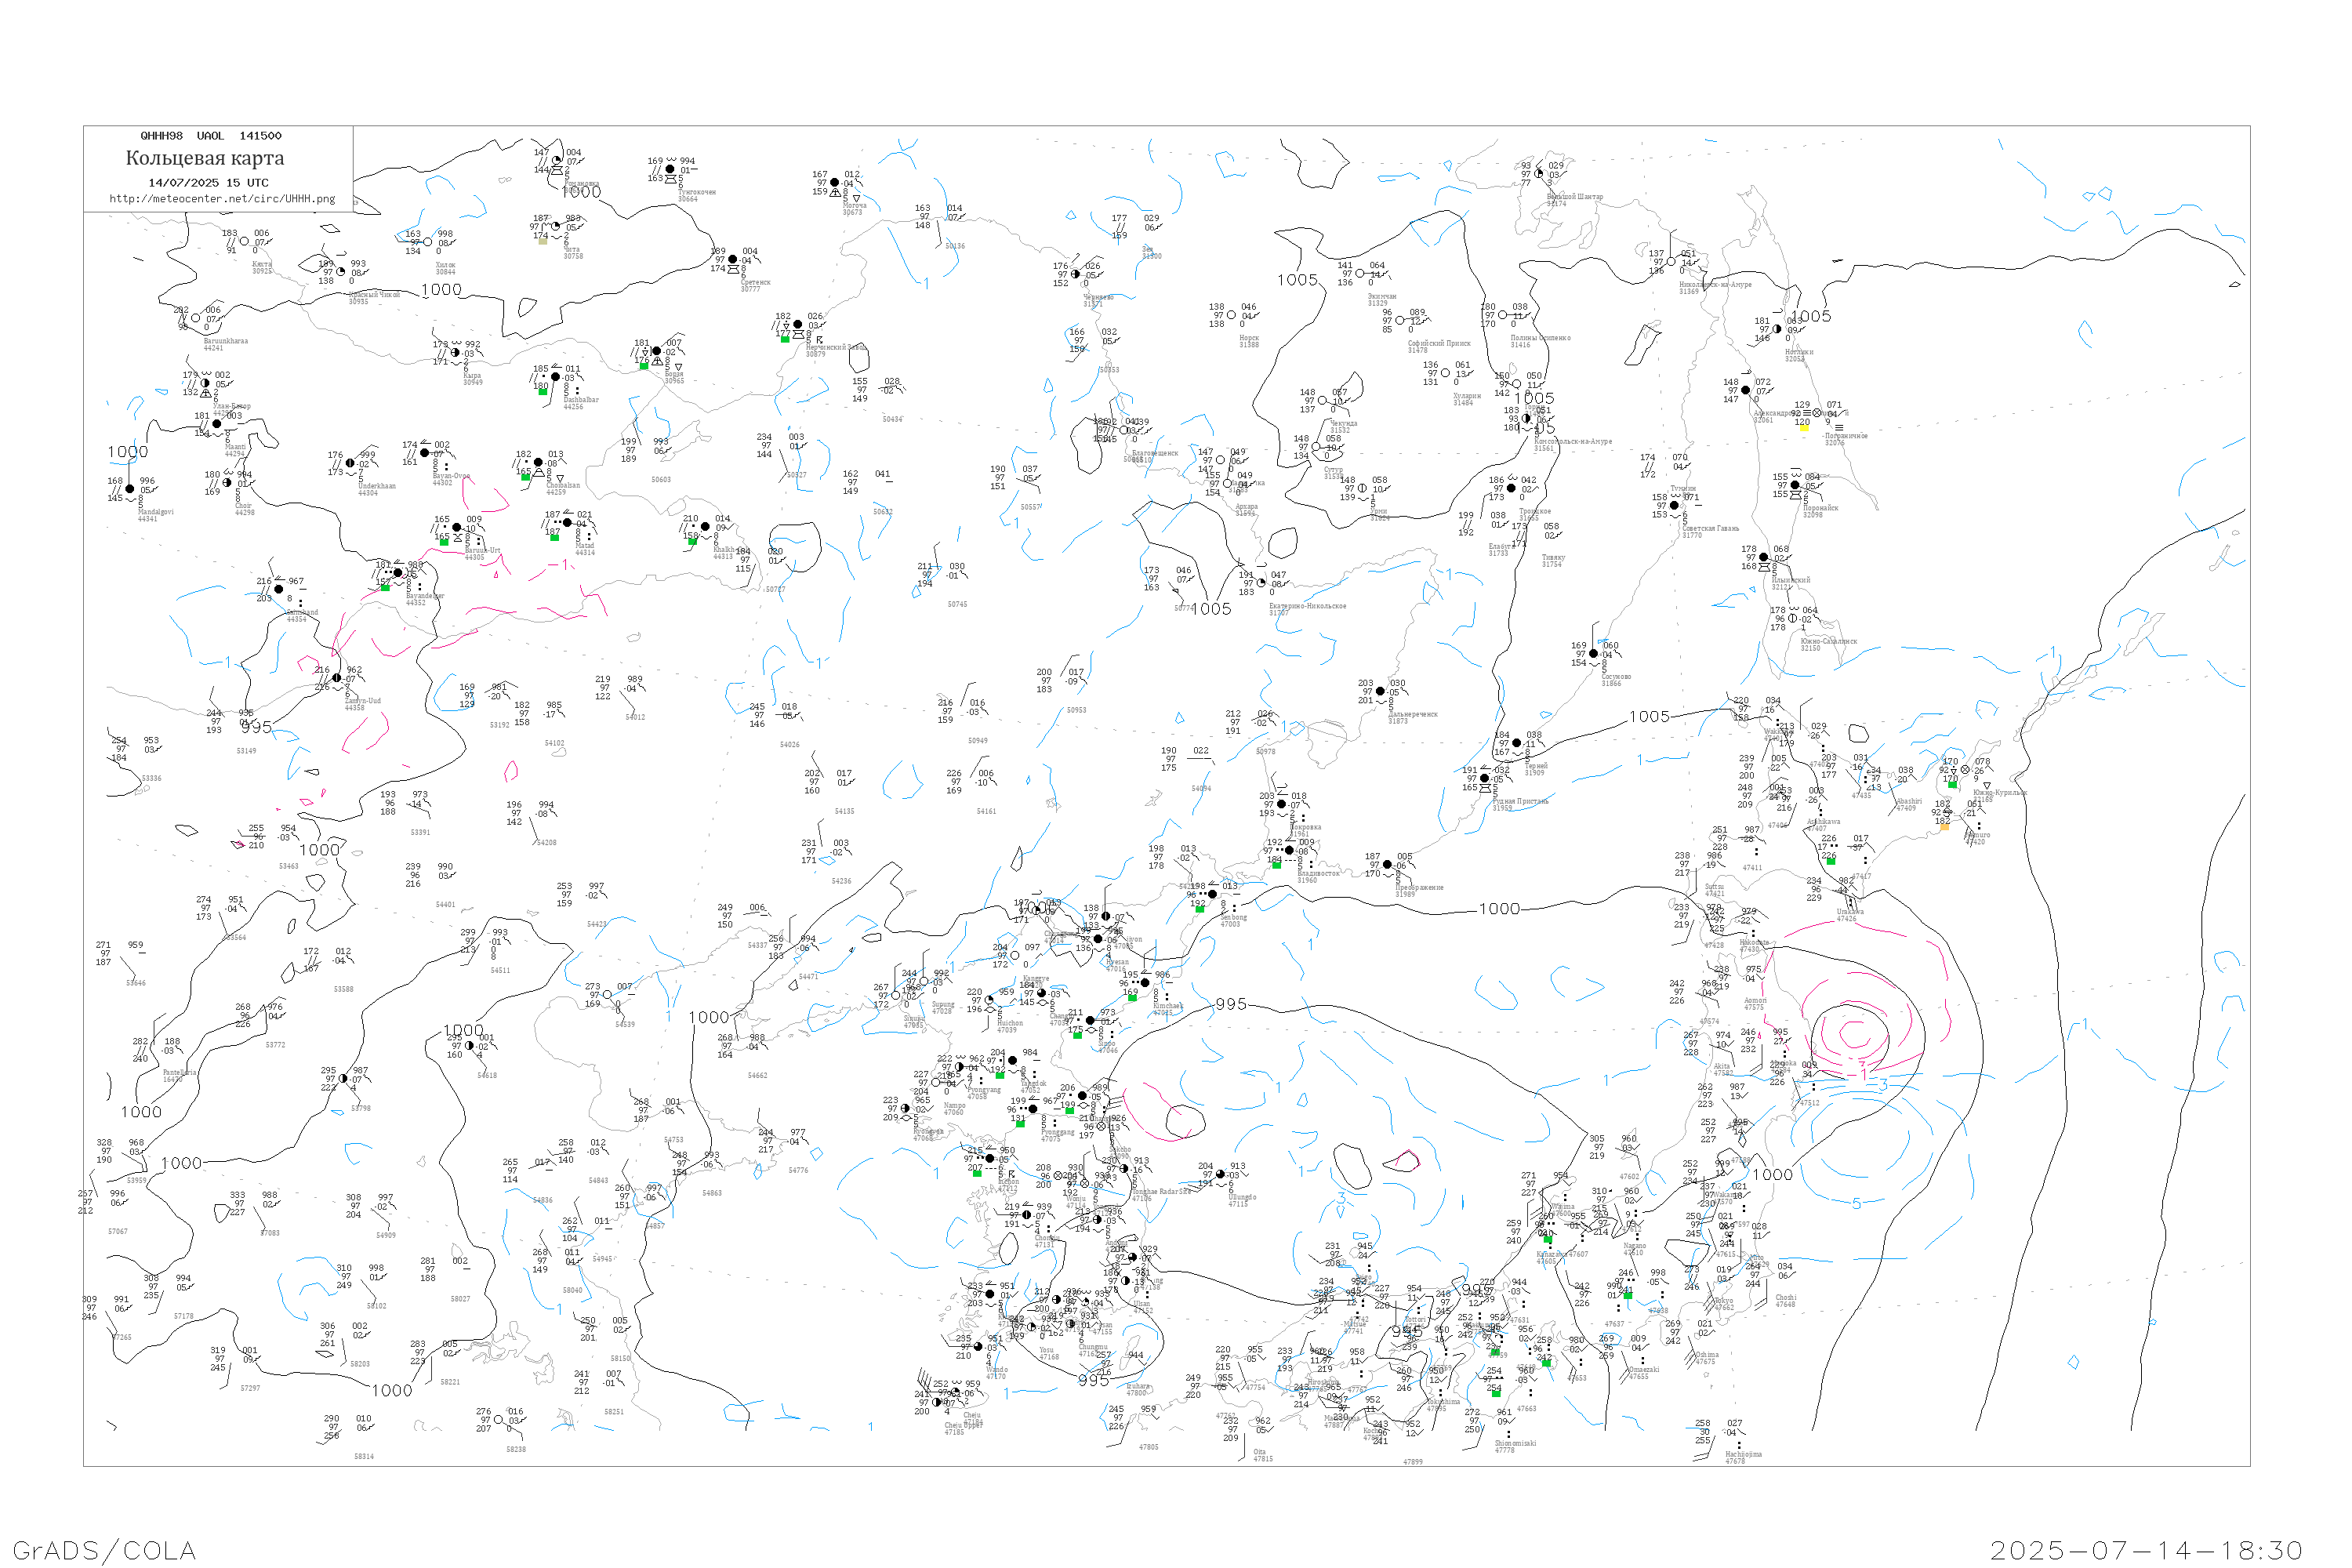Click the Южно-Сахалинск station name label
2352x1568 pixels.
pos(1829,641)
